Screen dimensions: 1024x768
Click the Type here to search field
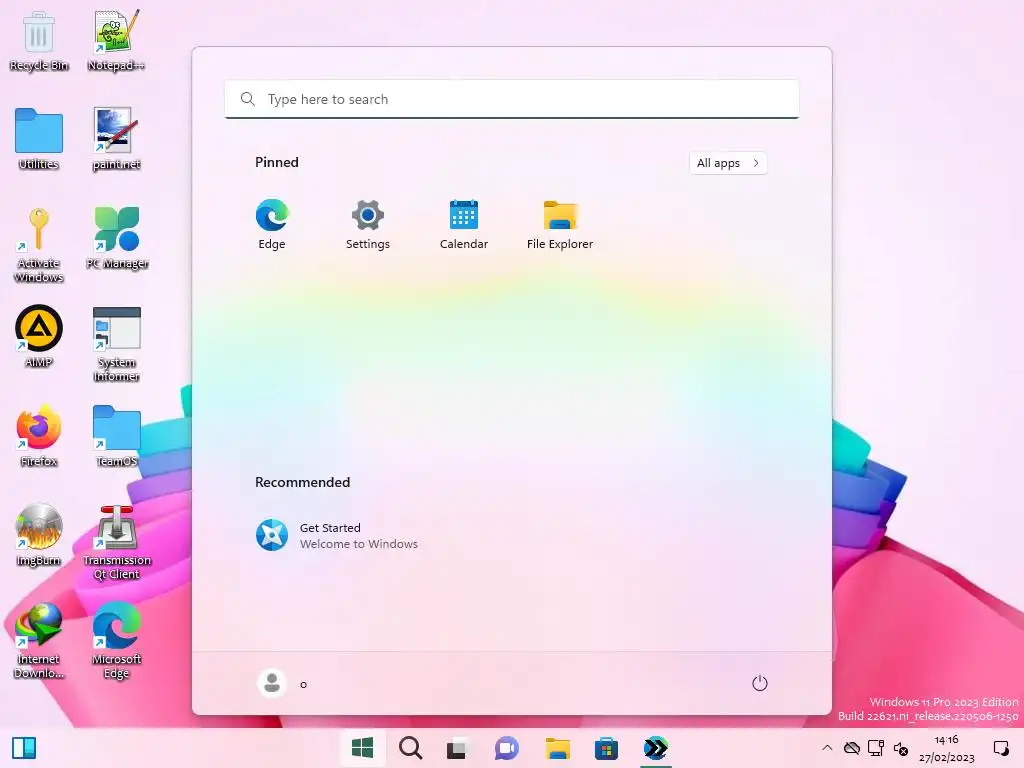tap(512, 99)
